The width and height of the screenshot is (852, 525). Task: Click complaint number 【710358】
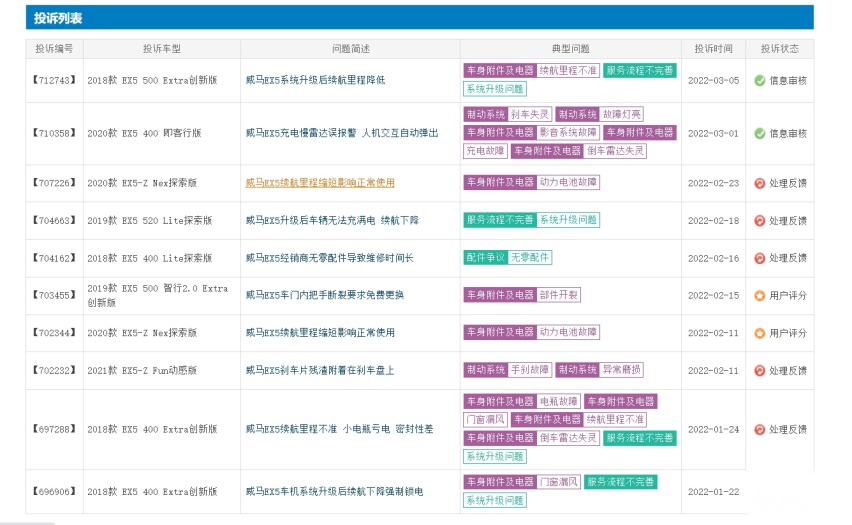54,133
